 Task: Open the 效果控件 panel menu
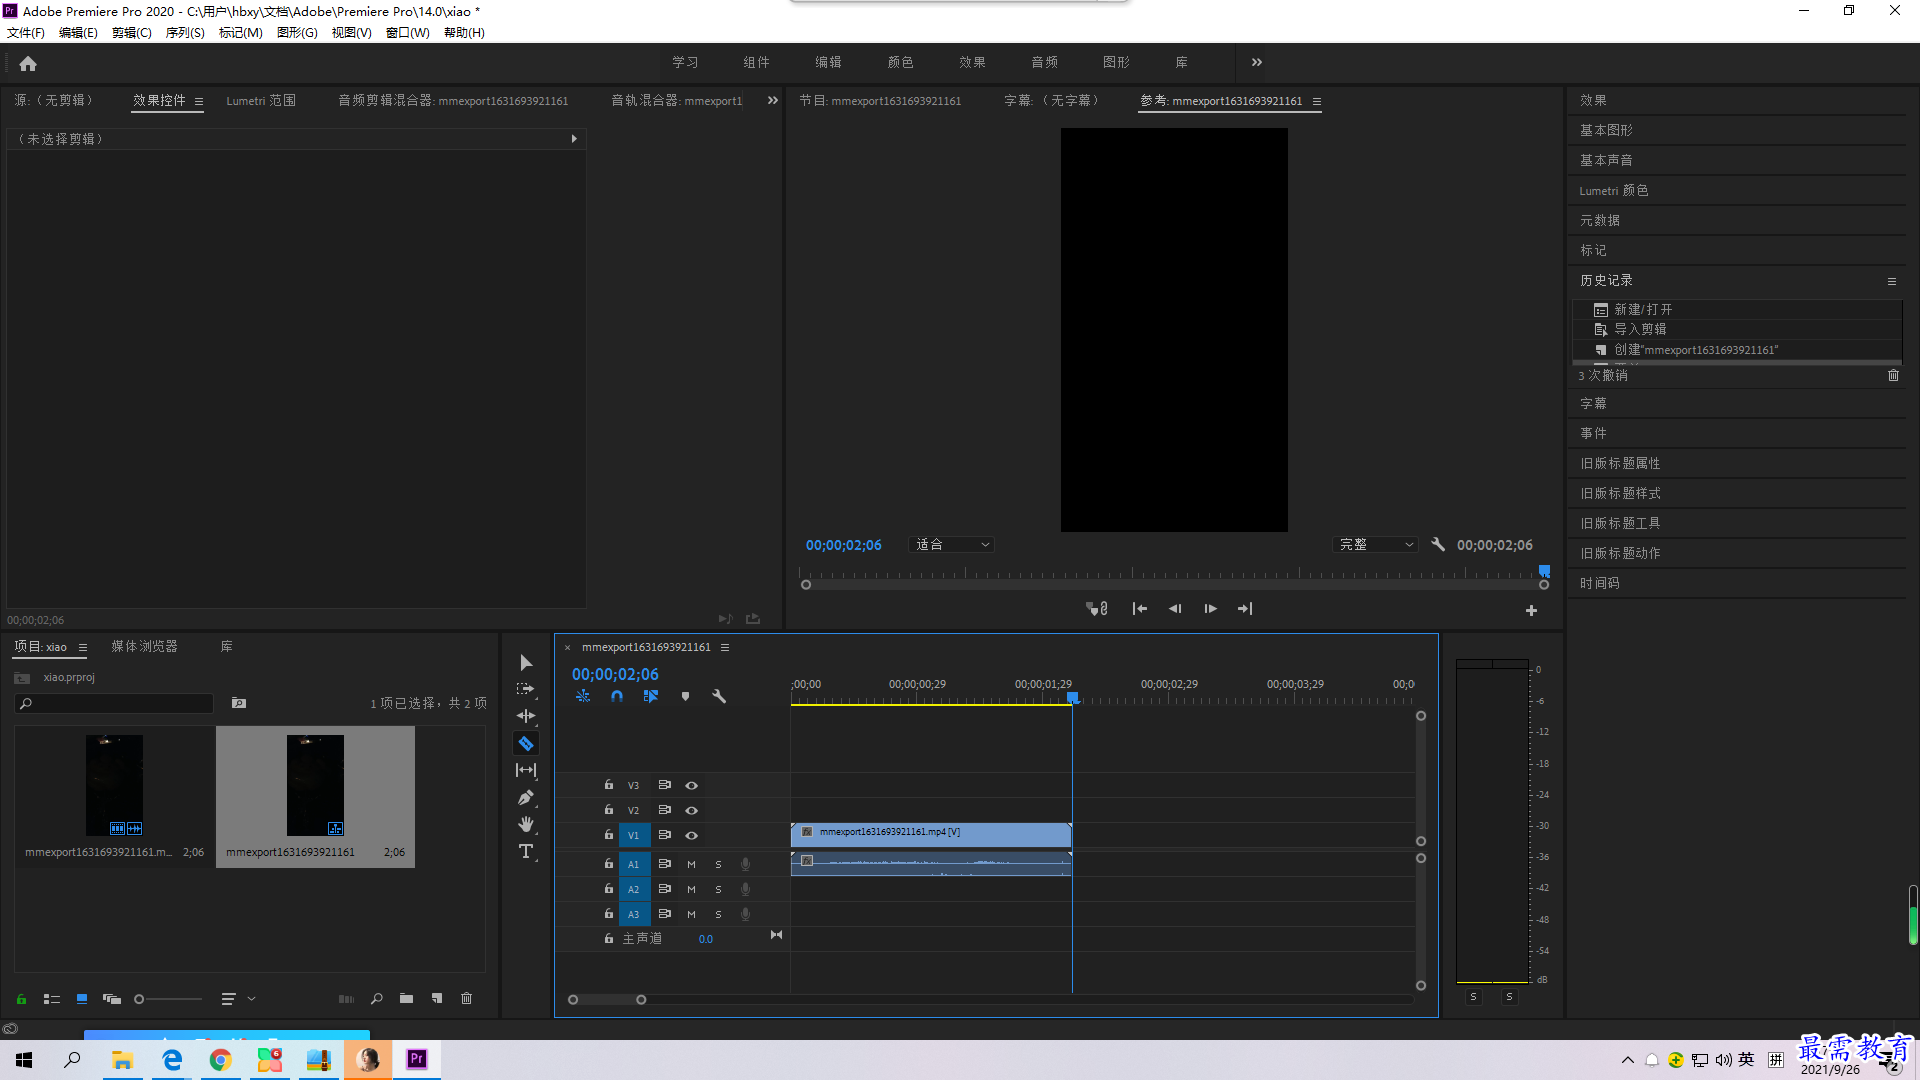199,101
